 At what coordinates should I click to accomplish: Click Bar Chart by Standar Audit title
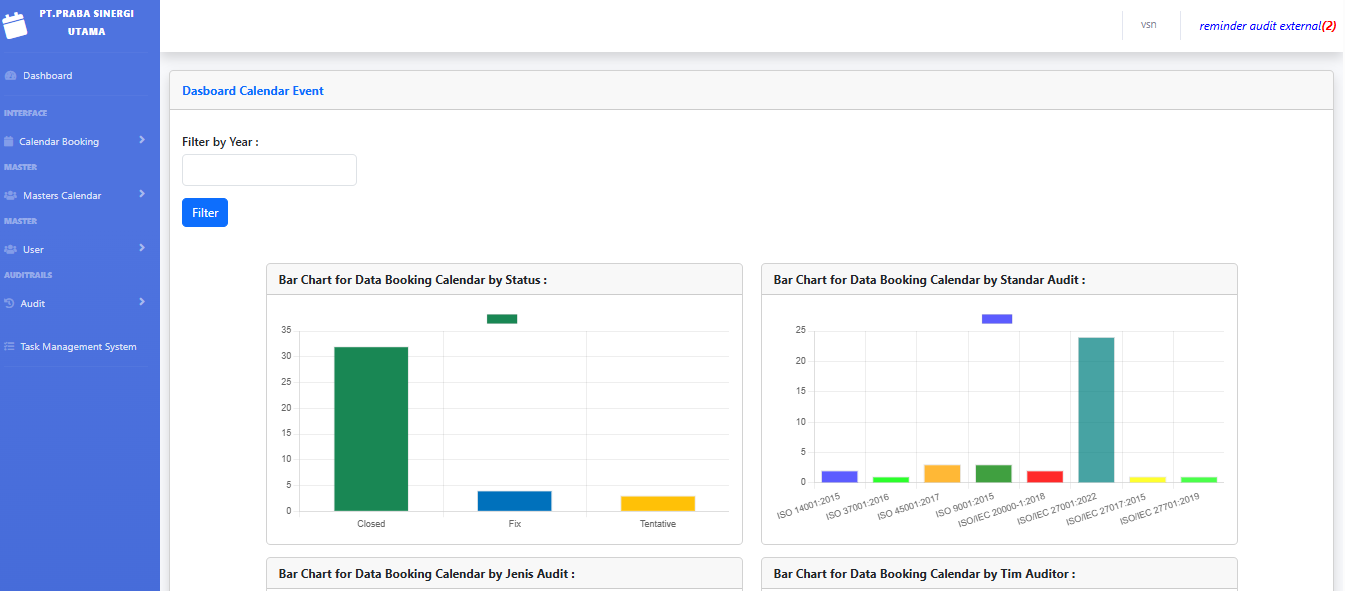(x=929, y=280)
